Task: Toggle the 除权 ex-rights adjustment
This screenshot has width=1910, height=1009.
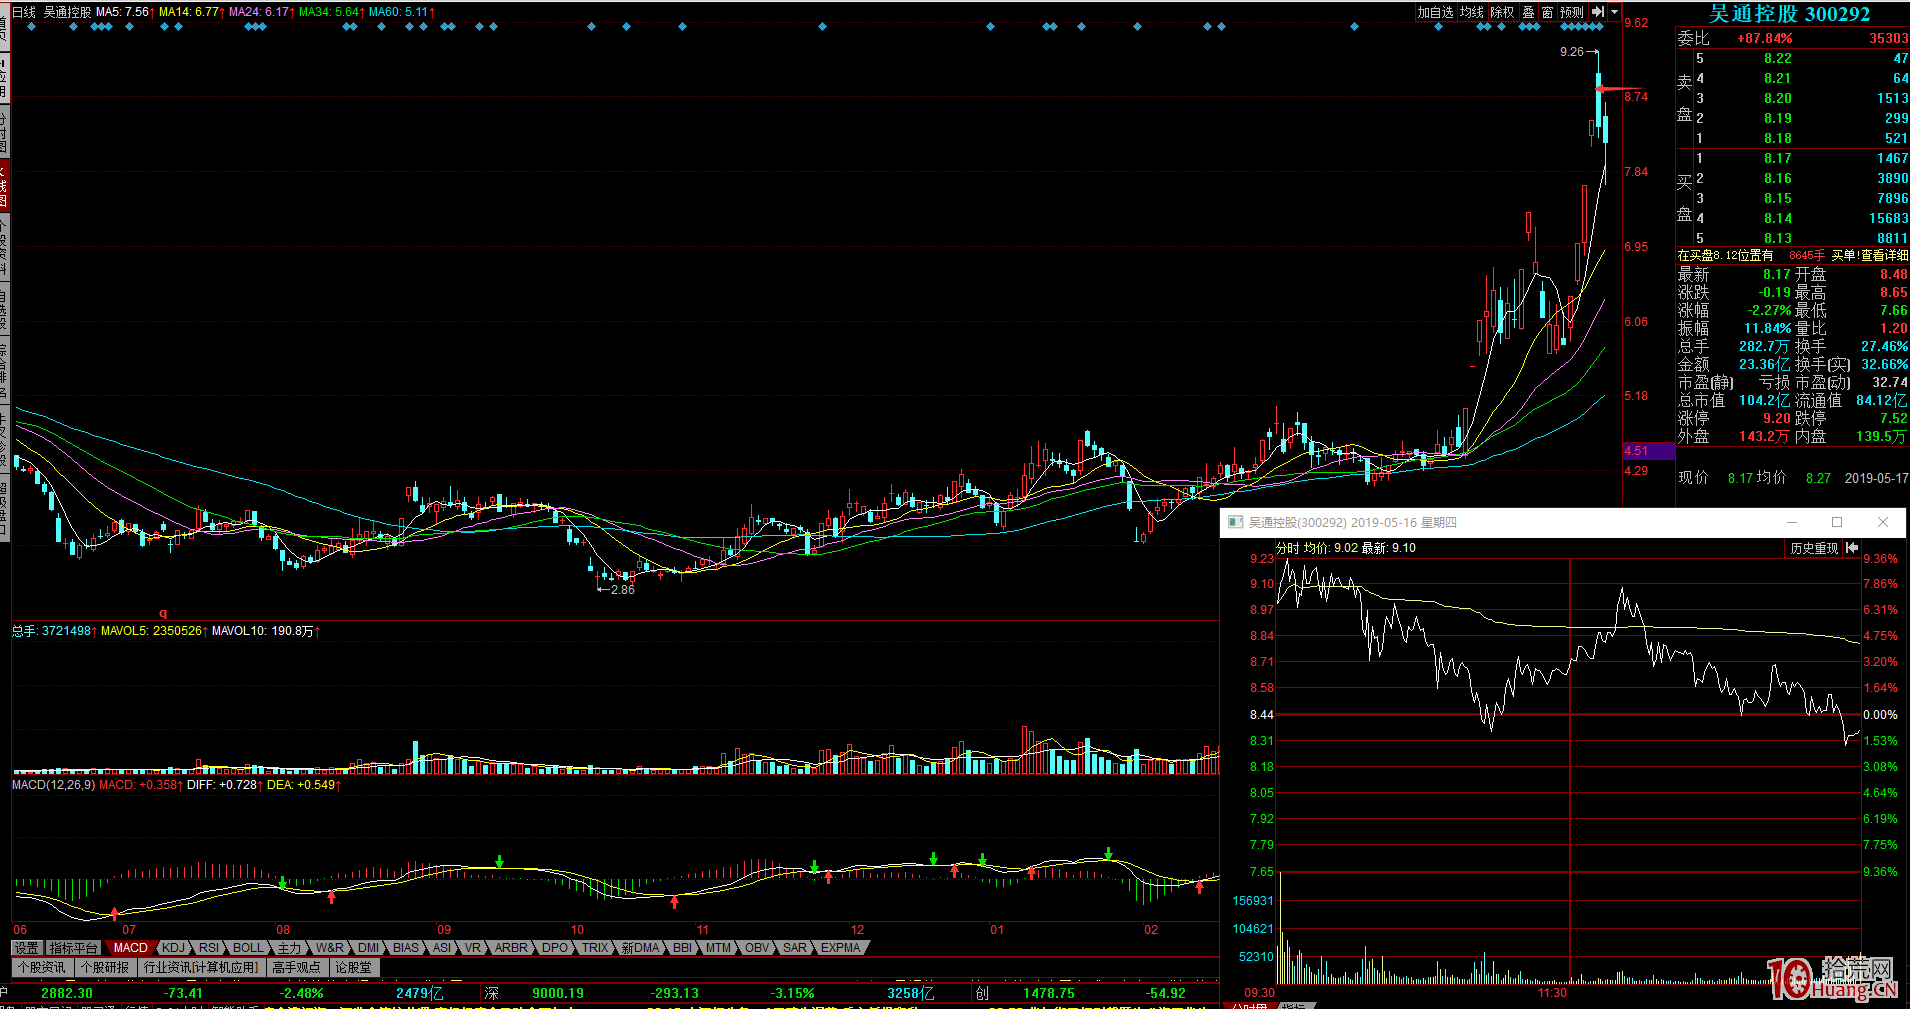Action: pyautogui.click(x=1502, y=12)
